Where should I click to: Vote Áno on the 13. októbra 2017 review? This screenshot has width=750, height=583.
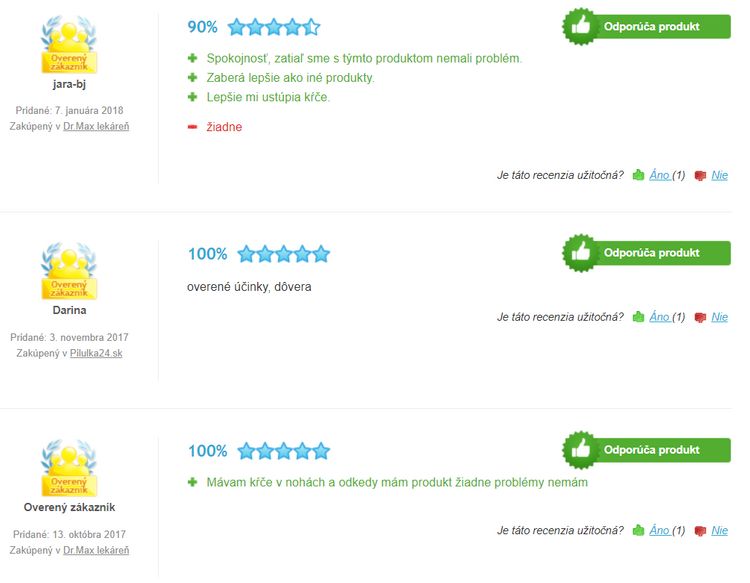click(659, 530)
